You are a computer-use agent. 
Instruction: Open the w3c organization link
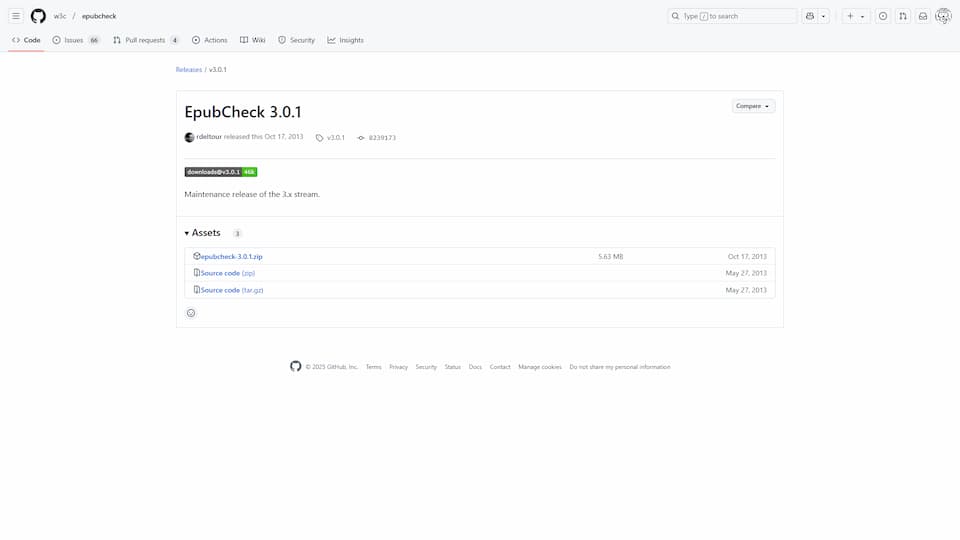(x=60, y=16)
